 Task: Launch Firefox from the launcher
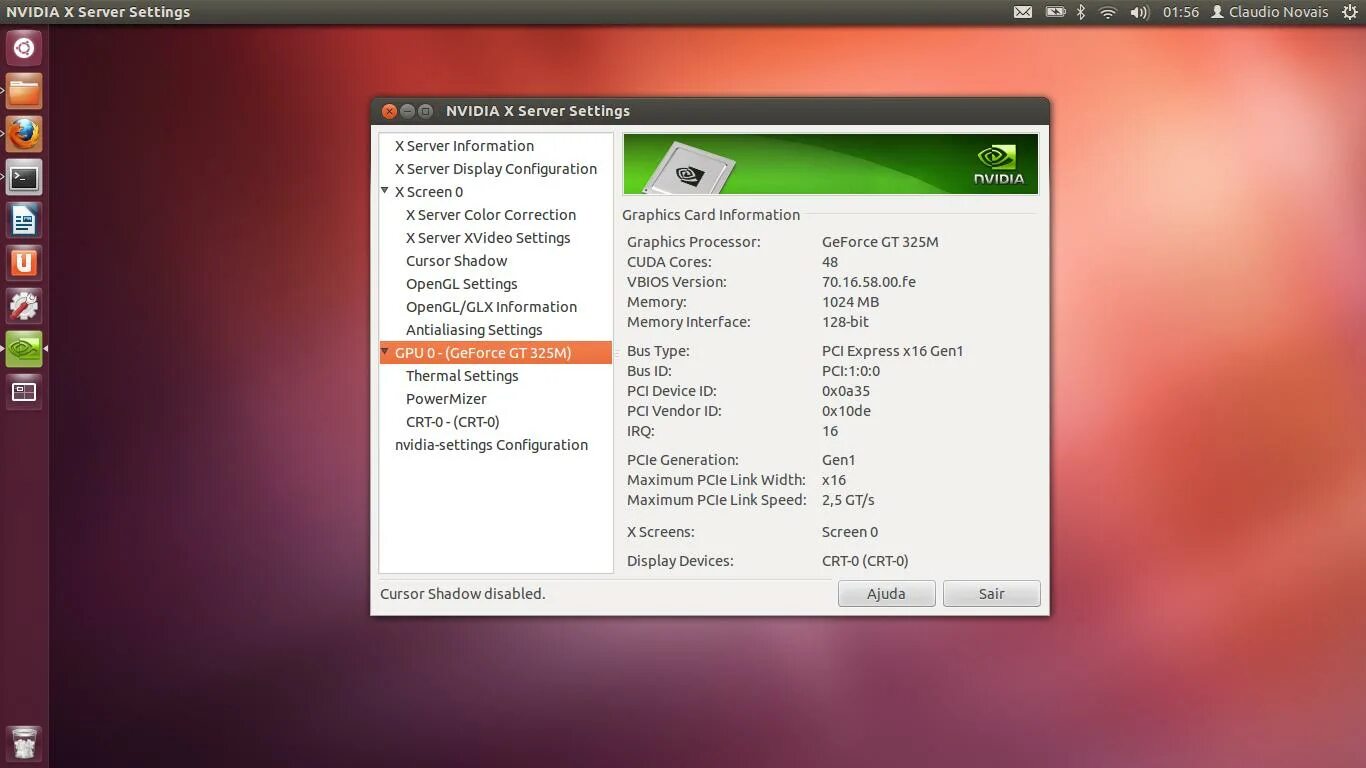(23, 133)
